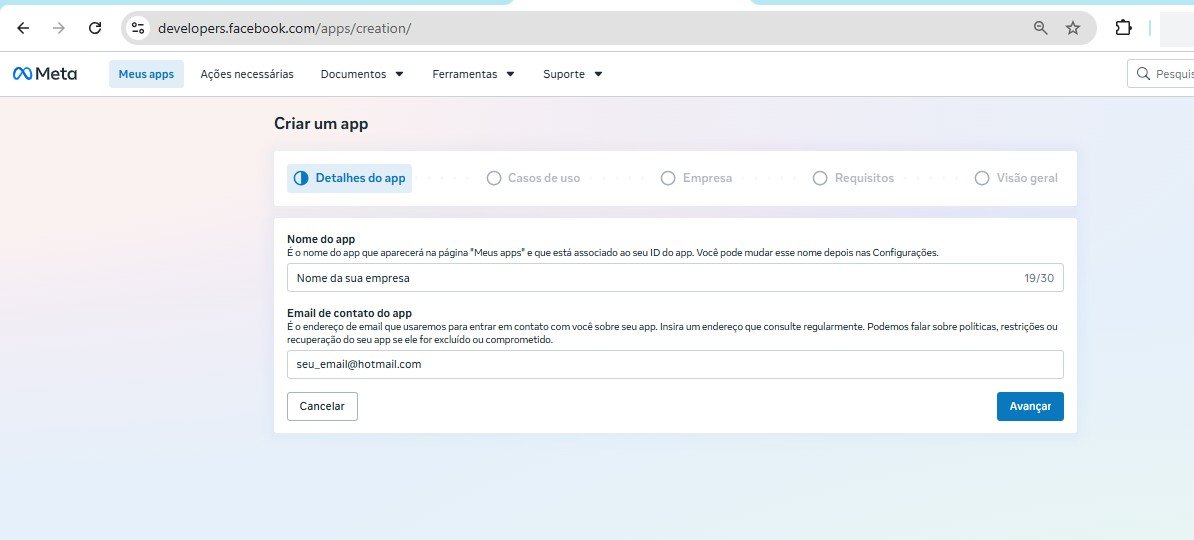Click the zoom magnifier icon in address bar
Screen dimensions: 1194x540
tap(1040, 28)
